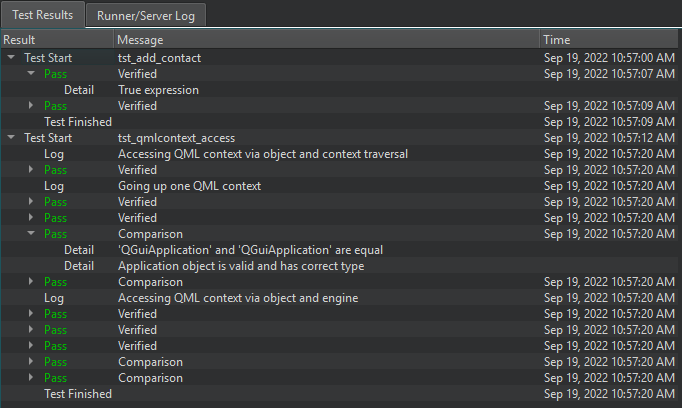Image resolution: width=682 pixels, height=408 pixels.
Task: Collapse the tst_add_contact Test Start arrow
Action: 11,58
